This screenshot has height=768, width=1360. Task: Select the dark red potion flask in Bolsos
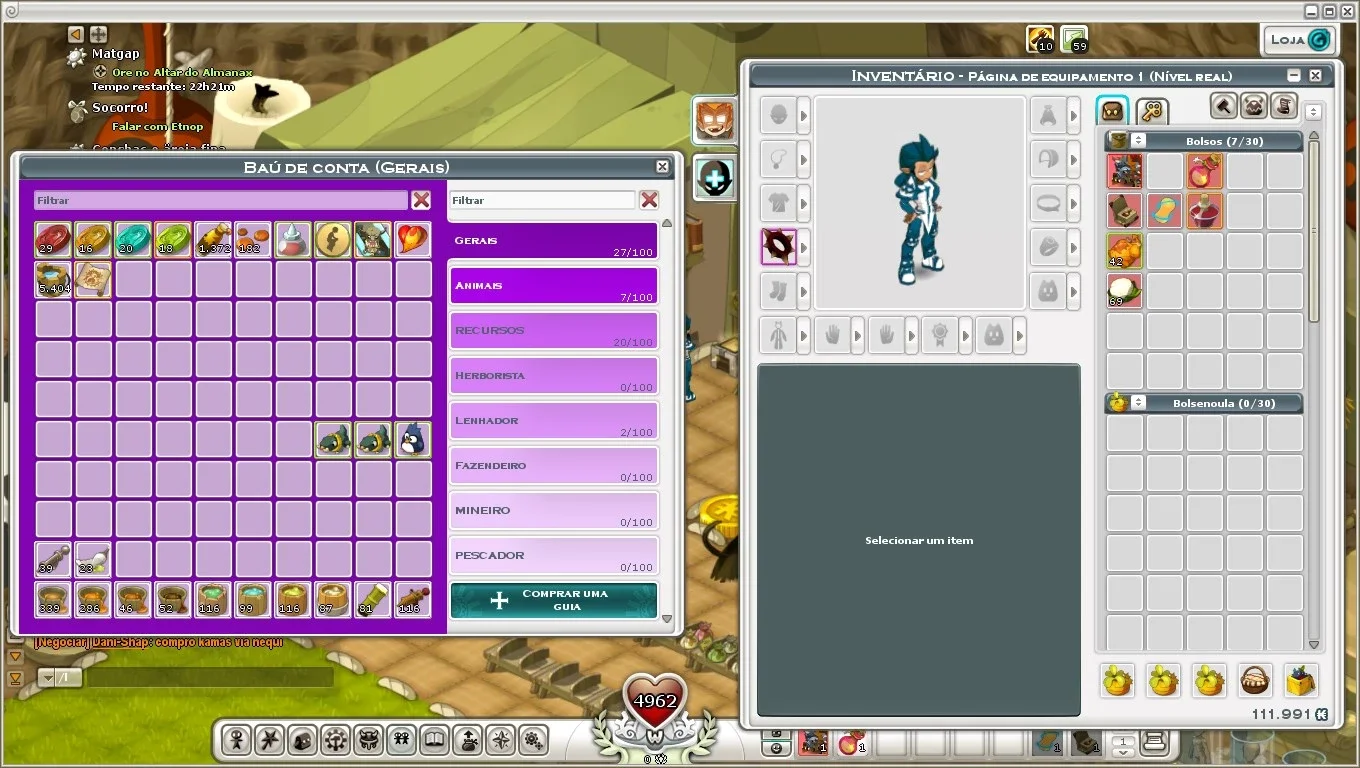pyautogui.click(x=1204, y=211)
